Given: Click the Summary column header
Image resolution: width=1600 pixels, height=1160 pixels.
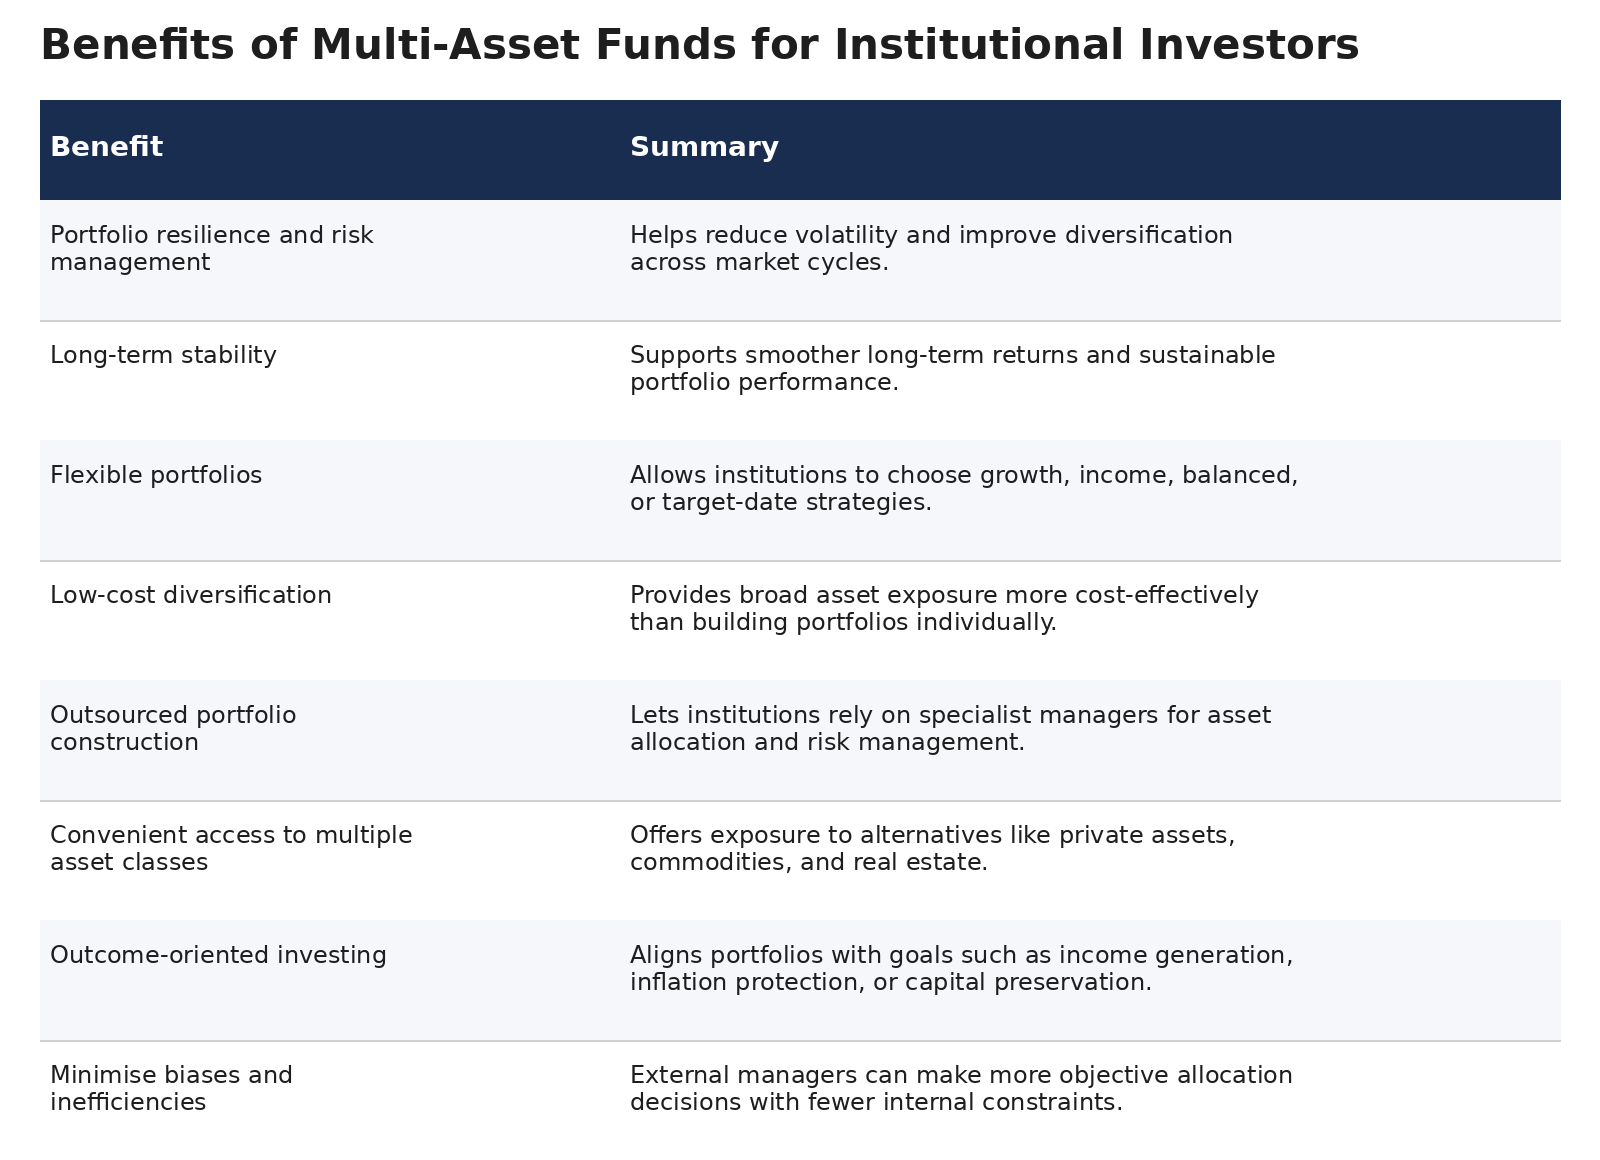Looking at the screenshot, I should coord(704,147).
